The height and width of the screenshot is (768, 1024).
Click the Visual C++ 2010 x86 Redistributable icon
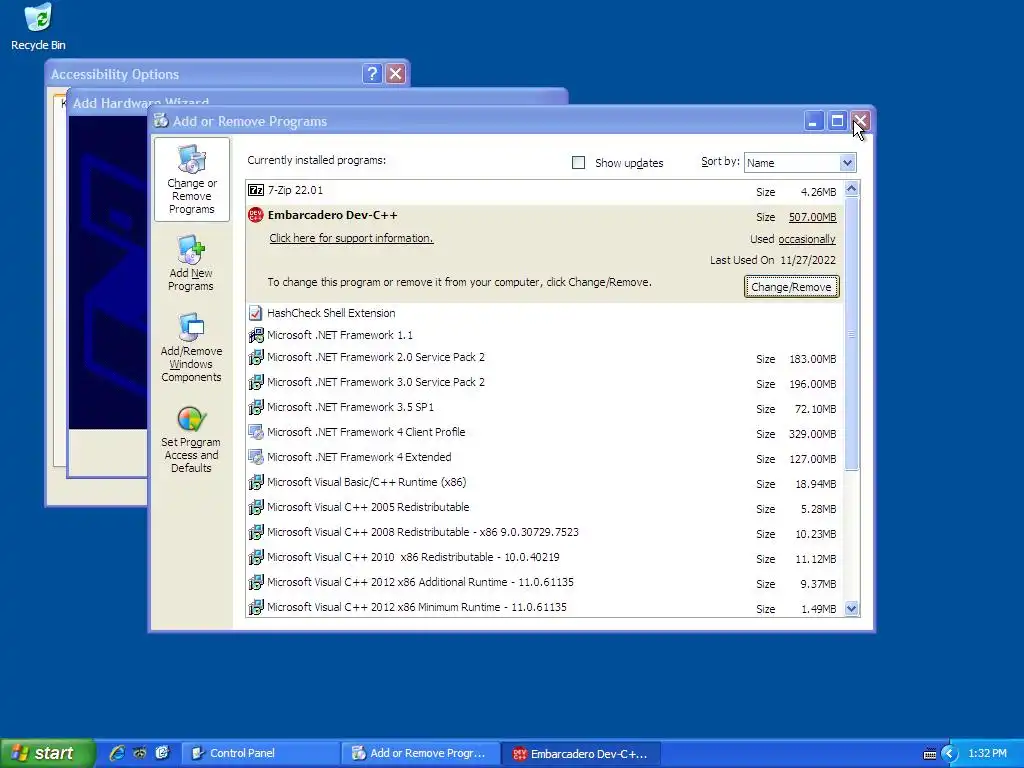[x=256, y=558]
